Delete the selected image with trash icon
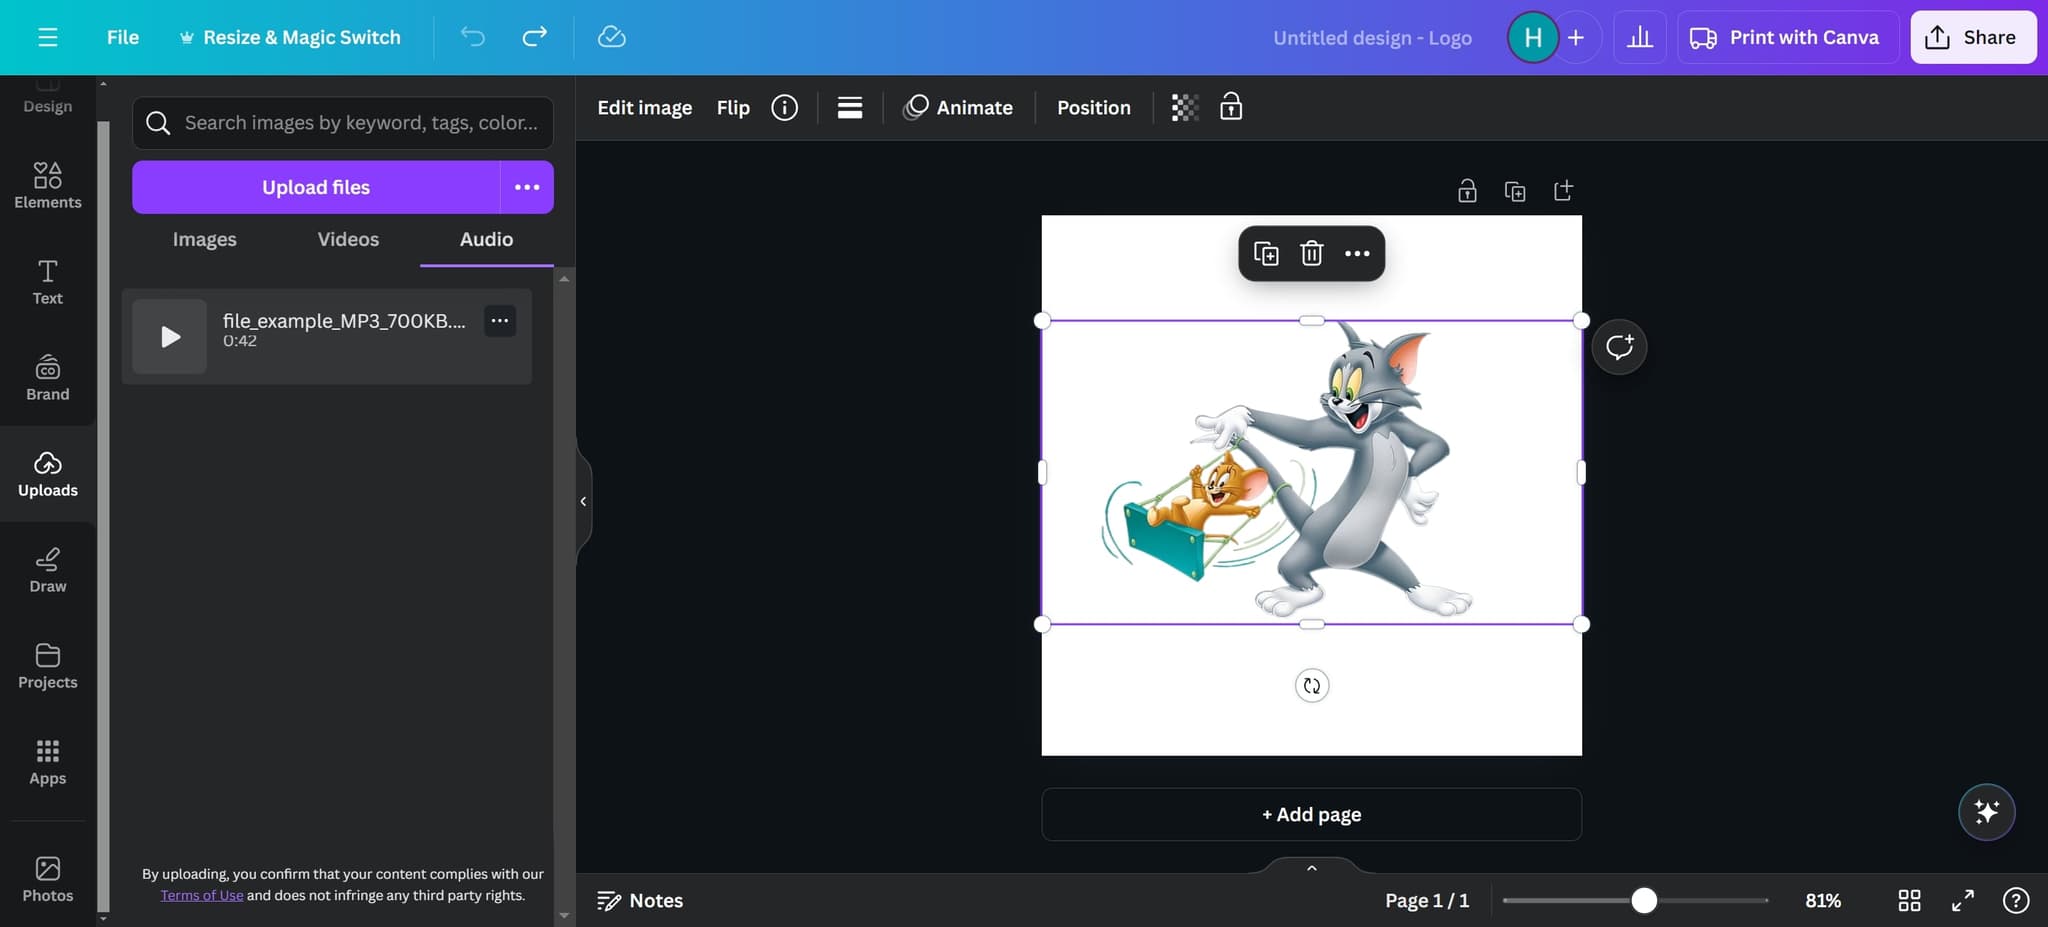 pyautogui.click(x=1311, y=254)
